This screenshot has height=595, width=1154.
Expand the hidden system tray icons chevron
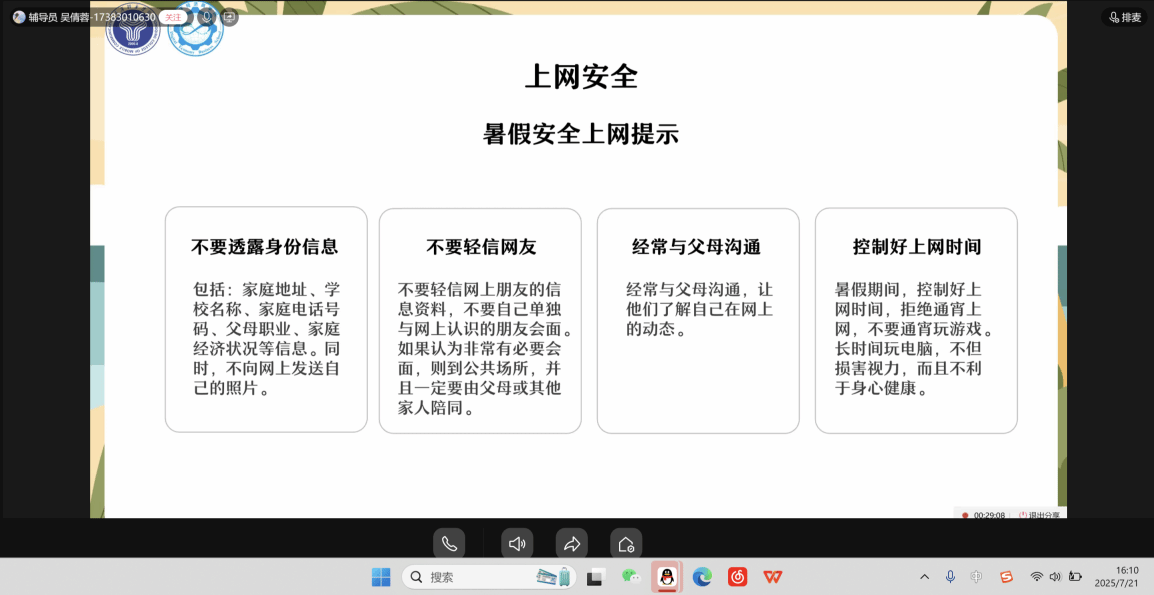(924, 577)
